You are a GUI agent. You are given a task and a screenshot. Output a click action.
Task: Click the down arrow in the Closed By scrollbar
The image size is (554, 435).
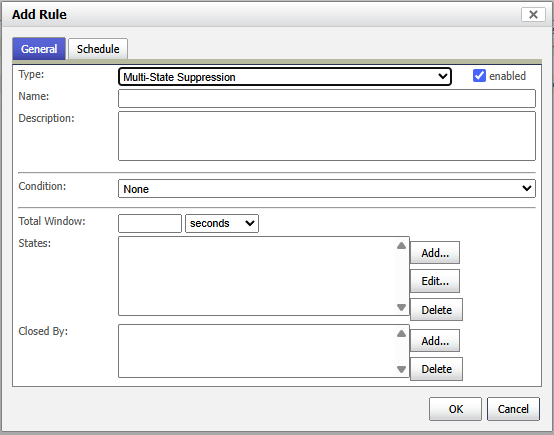(401, 369)
